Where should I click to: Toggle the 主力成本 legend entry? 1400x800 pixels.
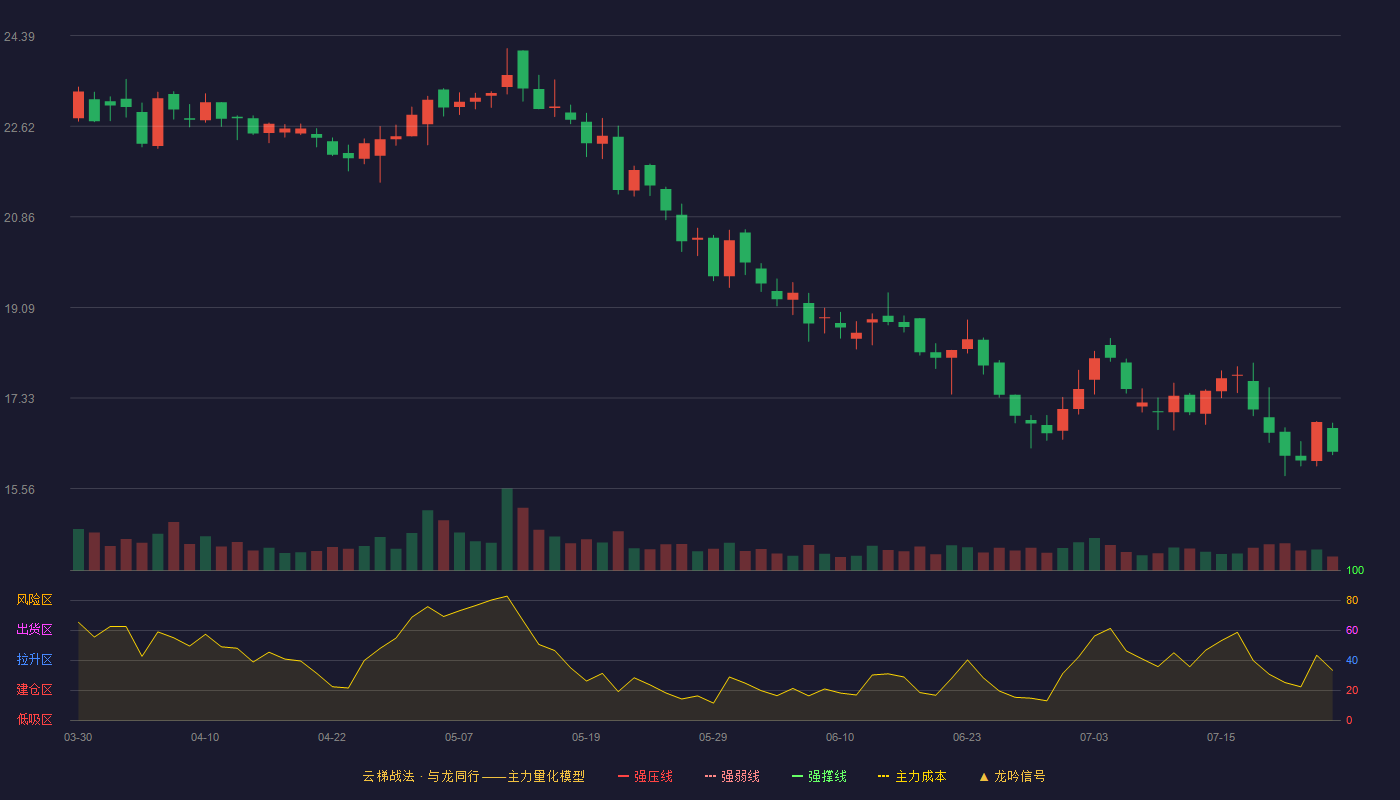[x=912, y=776]
